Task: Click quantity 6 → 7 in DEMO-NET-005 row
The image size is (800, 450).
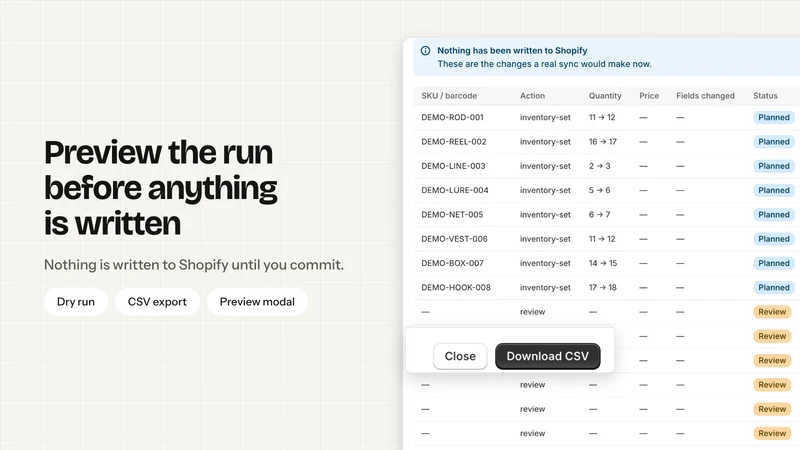Action: point(599,215)
